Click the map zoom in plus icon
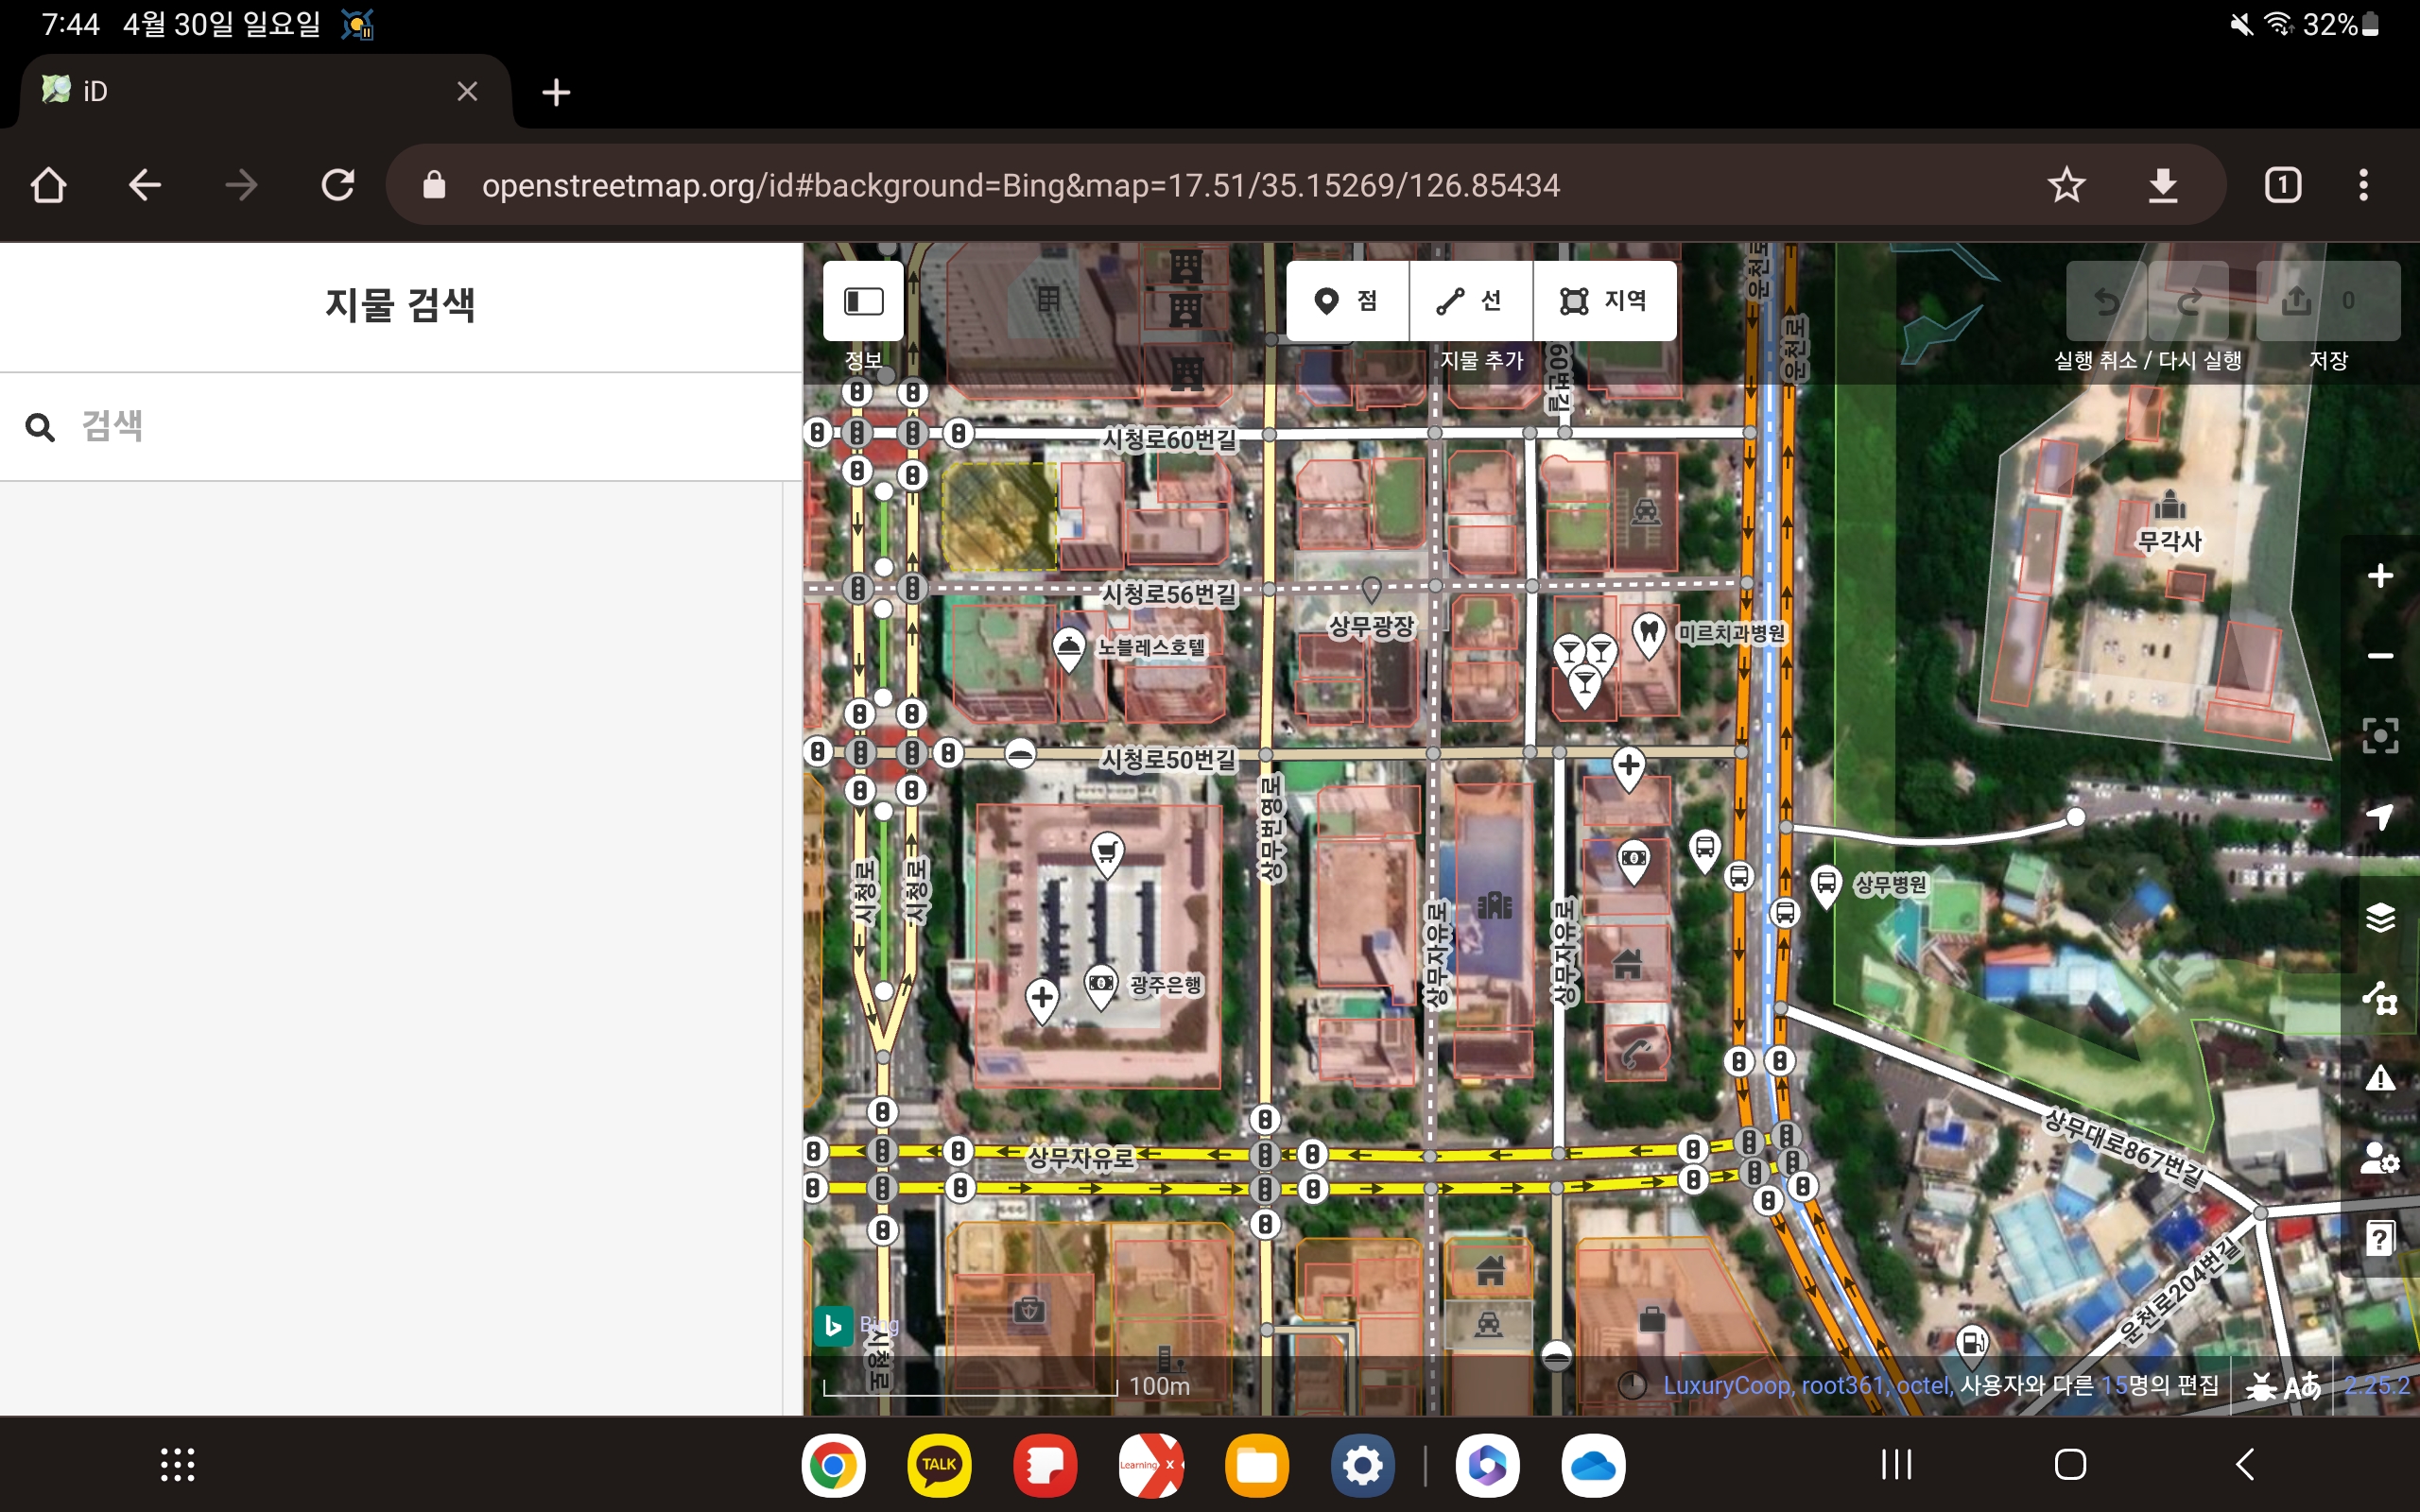Screen dimensions: 2420x1512 (2380, 576)
